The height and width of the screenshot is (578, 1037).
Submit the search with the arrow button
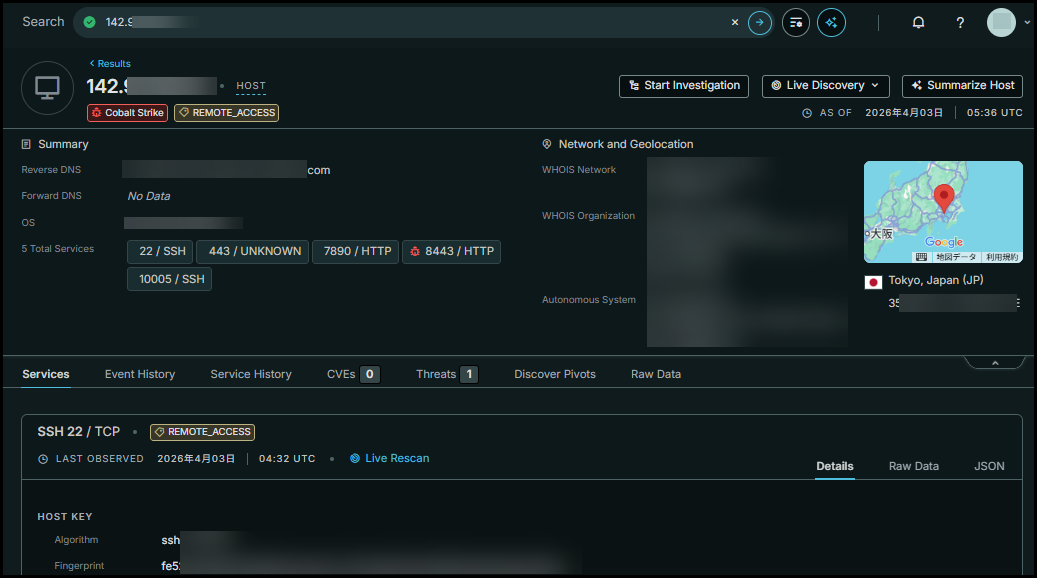[x=760, y=22]
